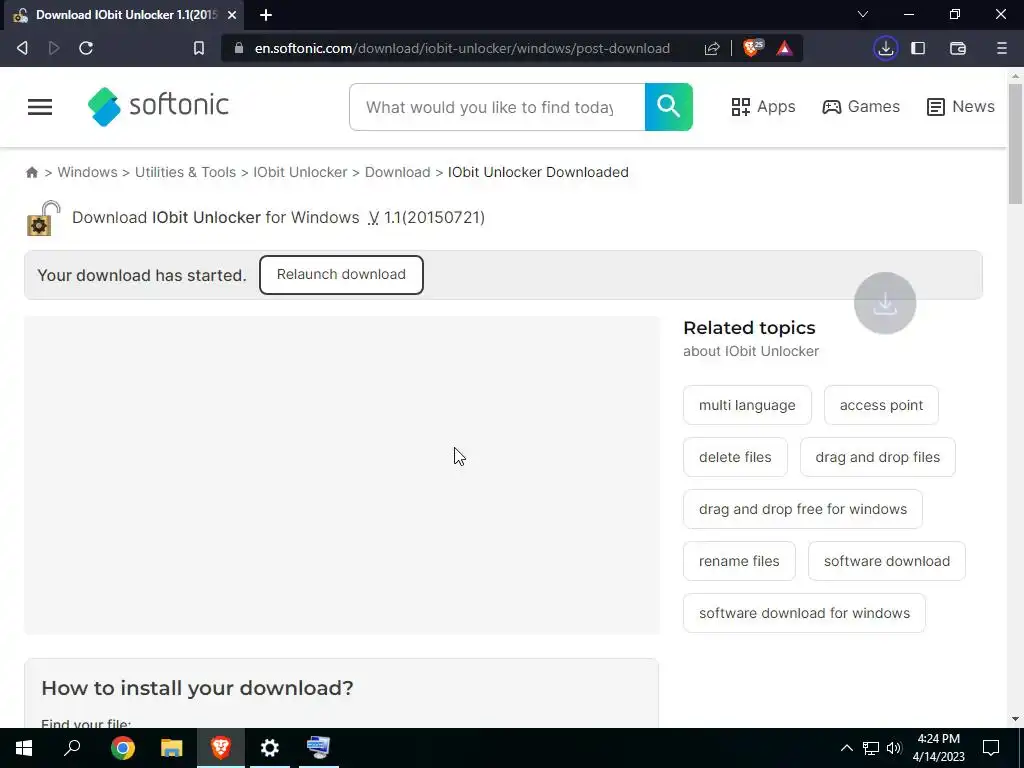The image size is (1024, 768).
Task: Click the floating round download button
Action: pos(885,303)
